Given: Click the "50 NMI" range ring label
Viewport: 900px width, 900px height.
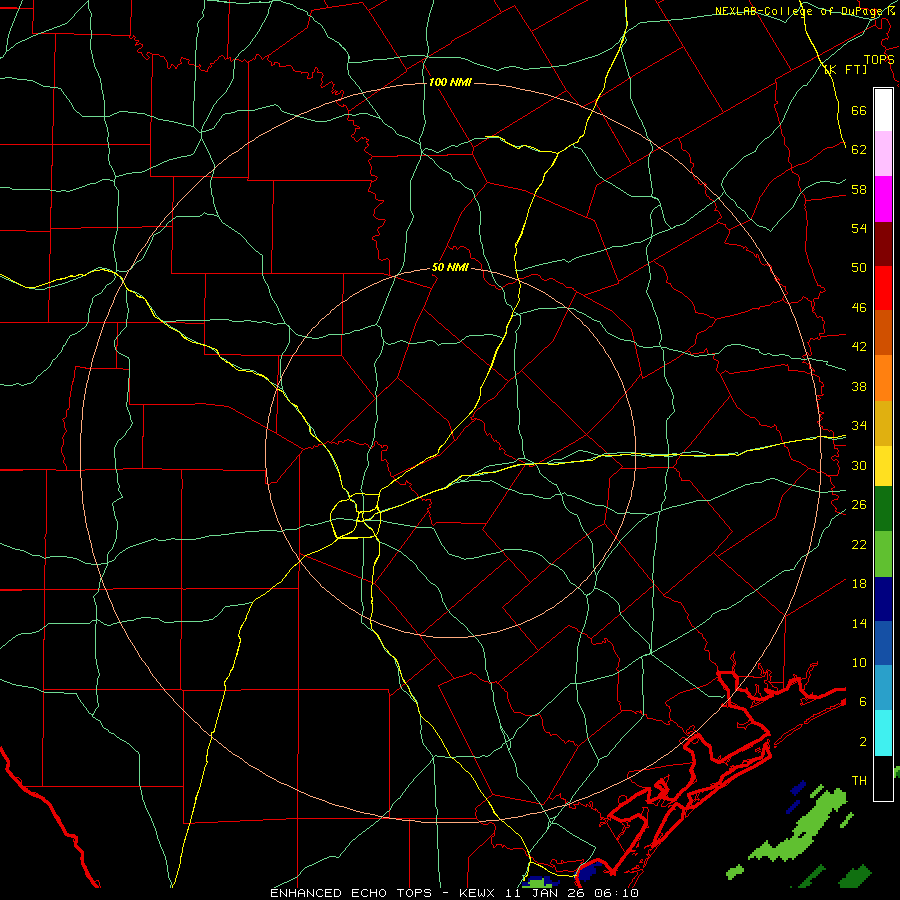Looking at the screenshot, I should tap(450, 267).
